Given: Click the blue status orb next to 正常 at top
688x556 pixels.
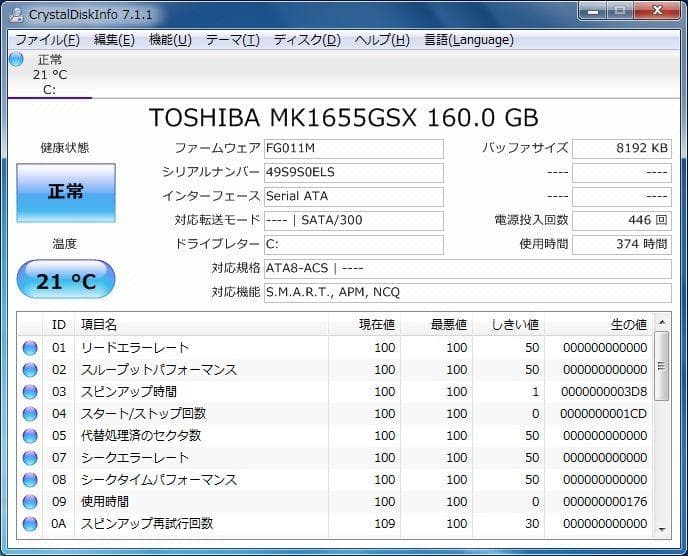Looking at the screenshot, I should (16, 59).
